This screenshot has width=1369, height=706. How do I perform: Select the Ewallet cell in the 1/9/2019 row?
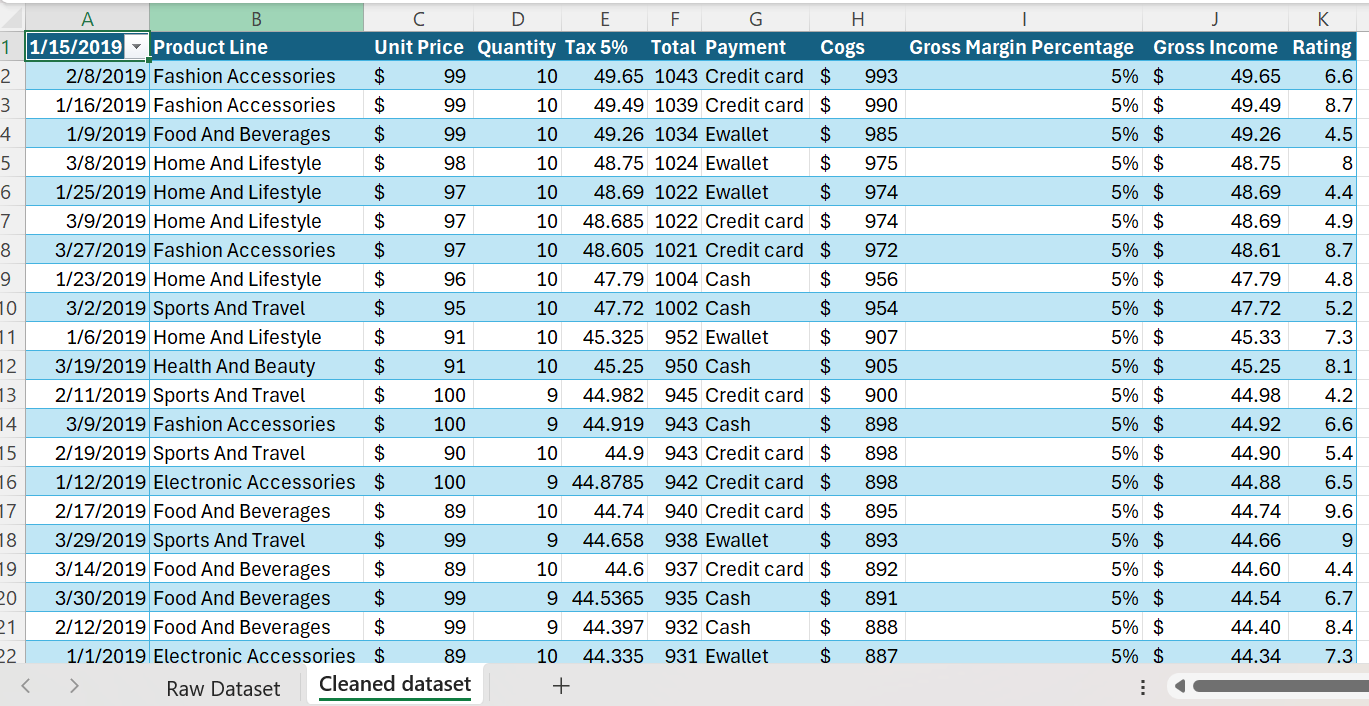click(755, 134)
